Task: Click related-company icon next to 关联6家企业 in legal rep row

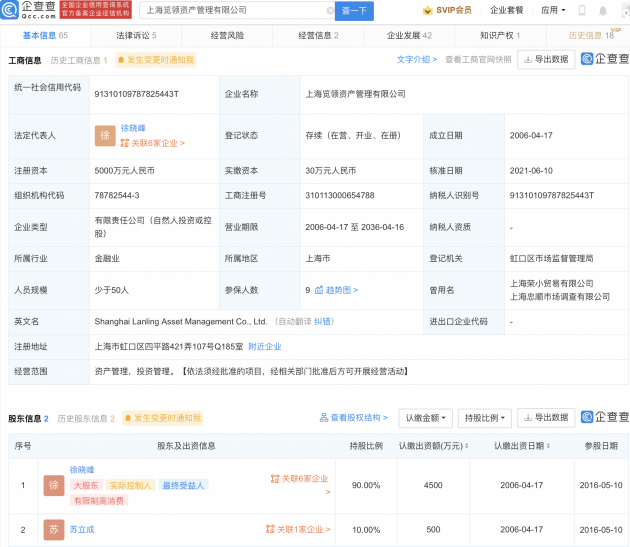Action: [x=125, y=143]
